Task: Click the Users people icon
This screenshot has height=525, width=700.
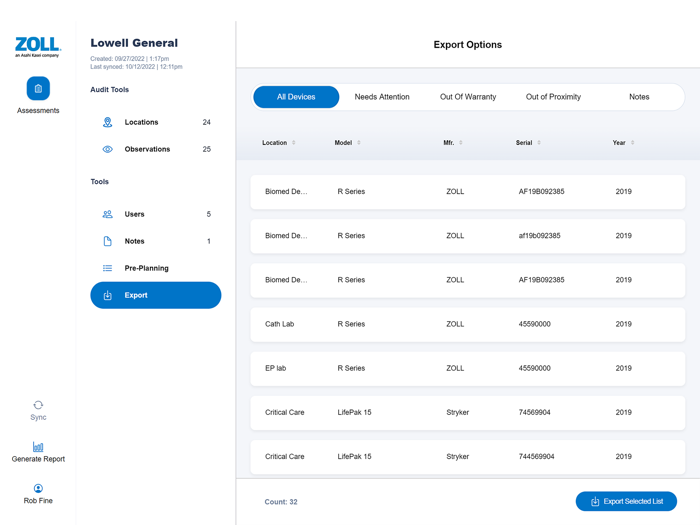Action: (x=108, y=214)
